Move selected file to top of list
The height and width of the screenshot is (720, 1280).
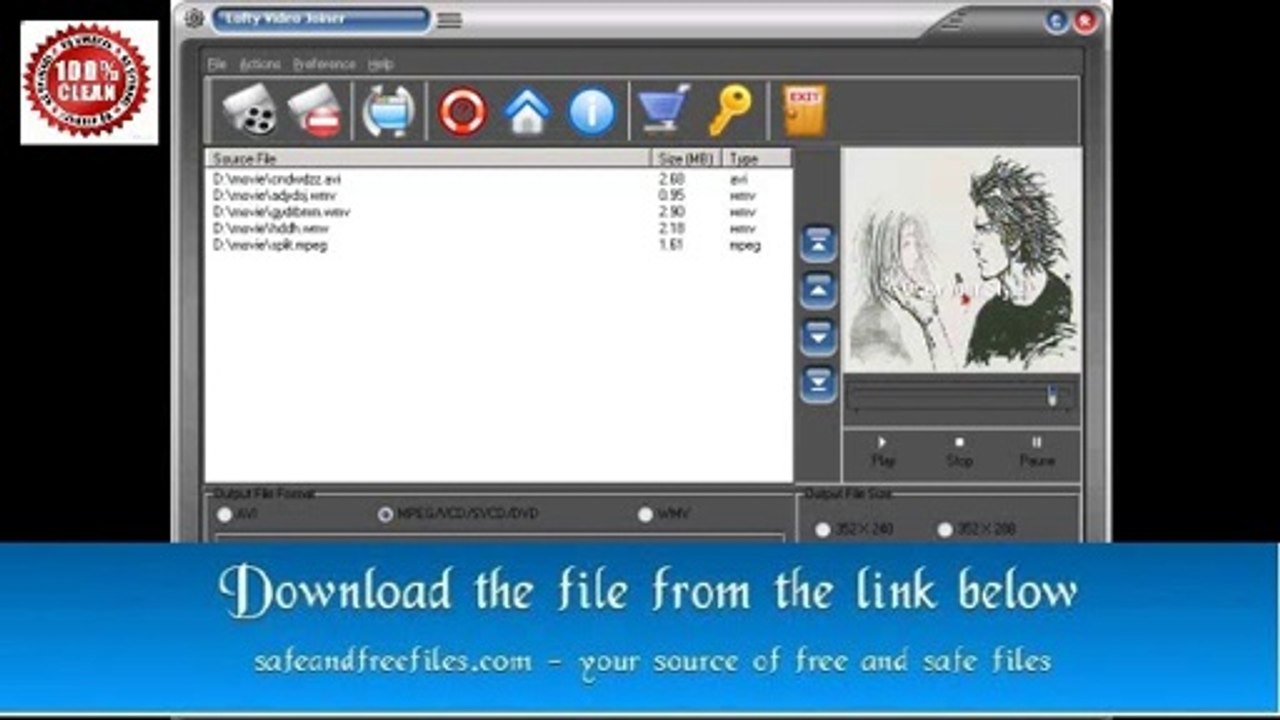[x=818, y=243]
